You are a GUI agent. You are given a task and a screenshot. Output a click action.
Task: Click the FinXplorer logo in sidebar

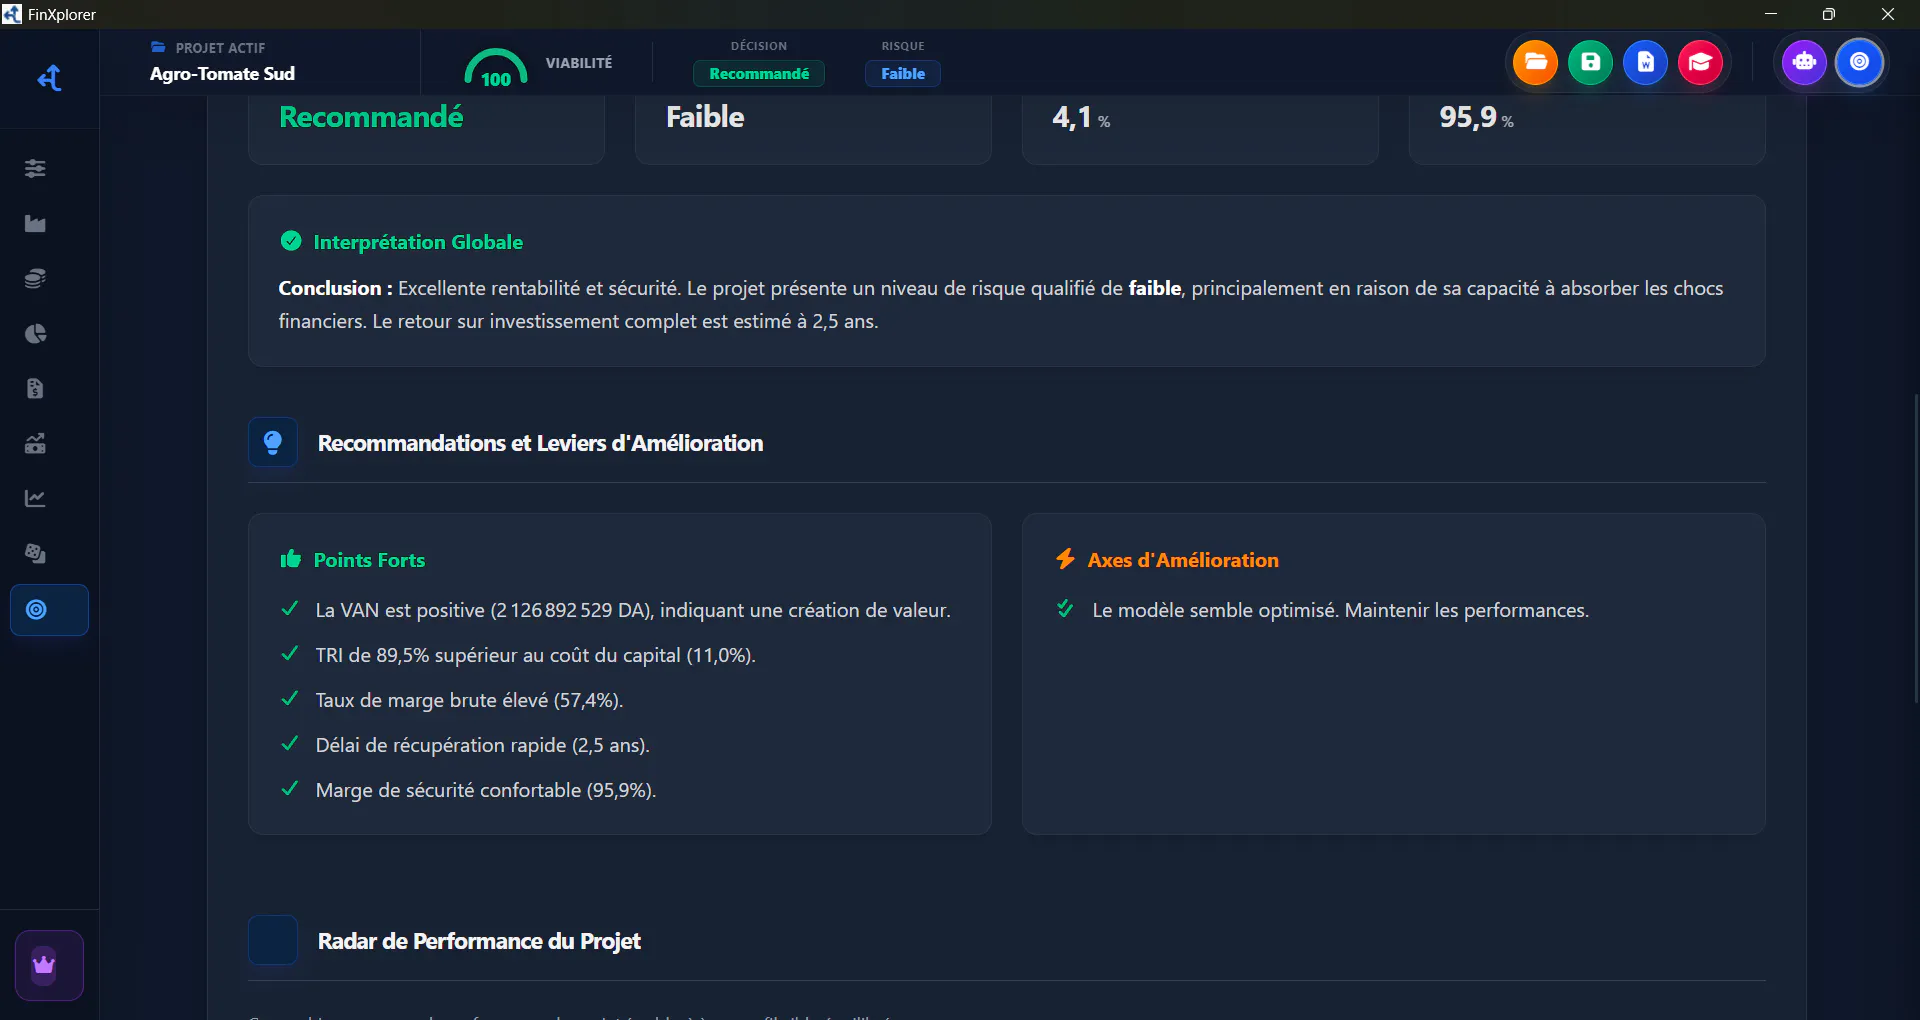coord(49,78)
